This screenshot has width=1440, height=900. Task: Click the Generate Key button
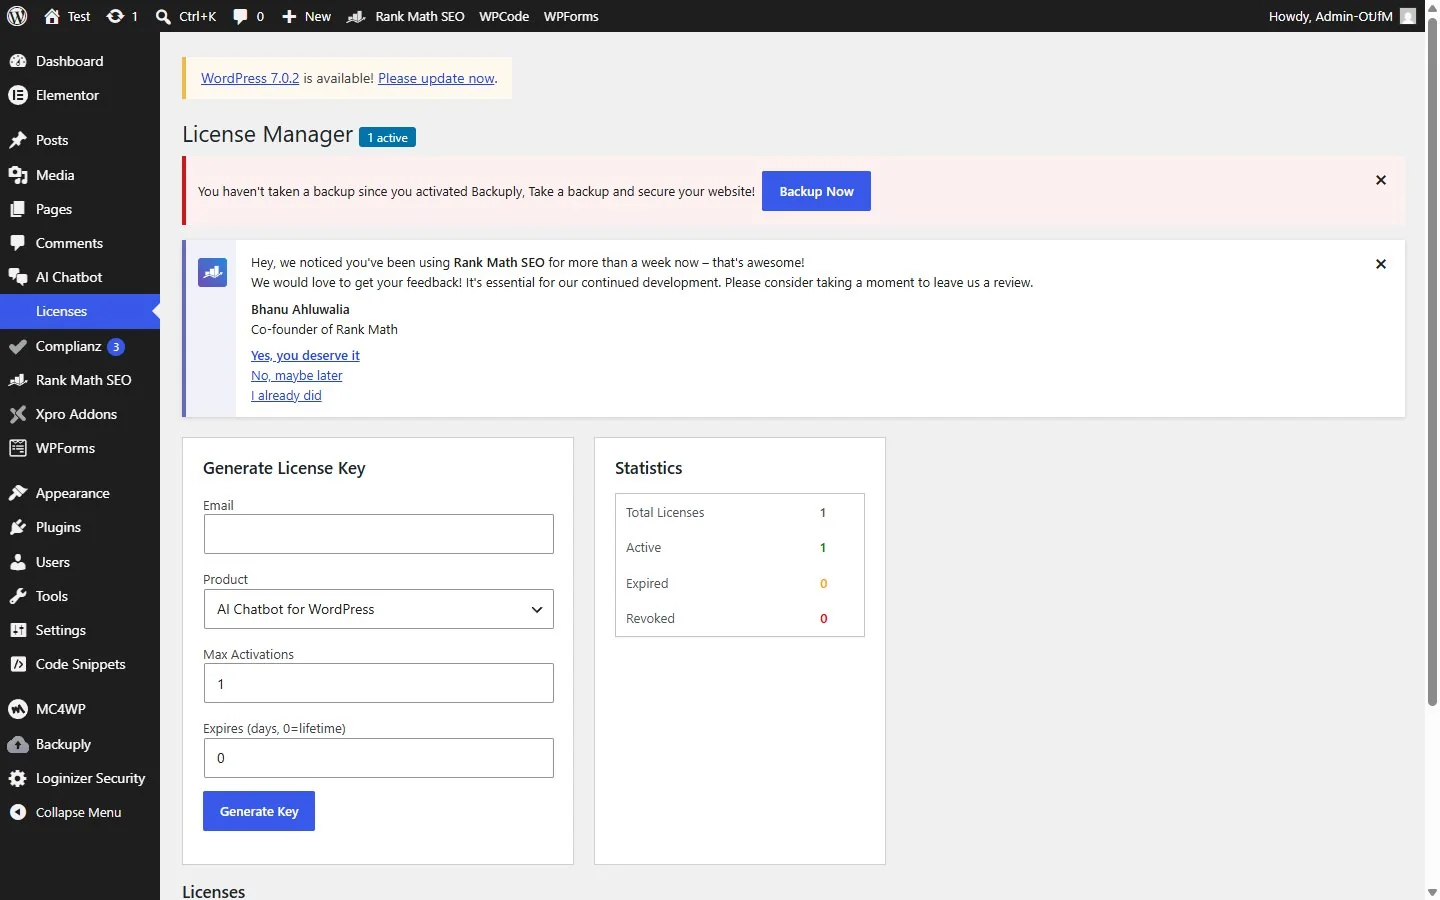pos(259,811)
